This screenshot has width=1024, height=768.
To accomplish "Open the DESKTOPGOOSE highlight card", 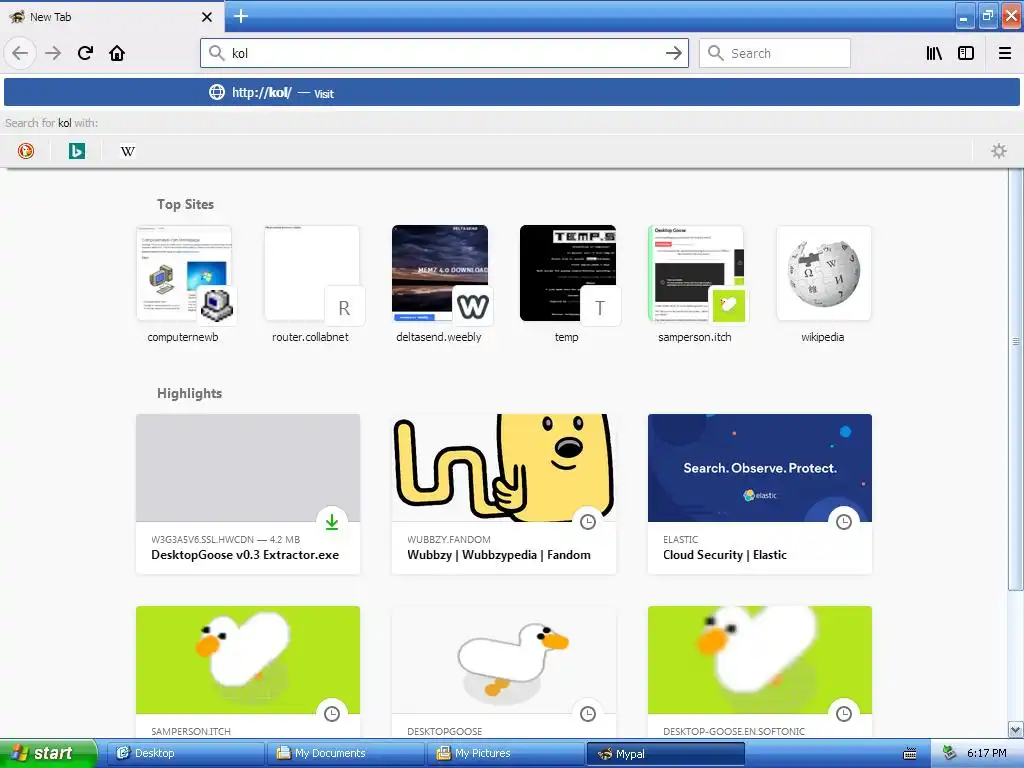I will 504,672.
